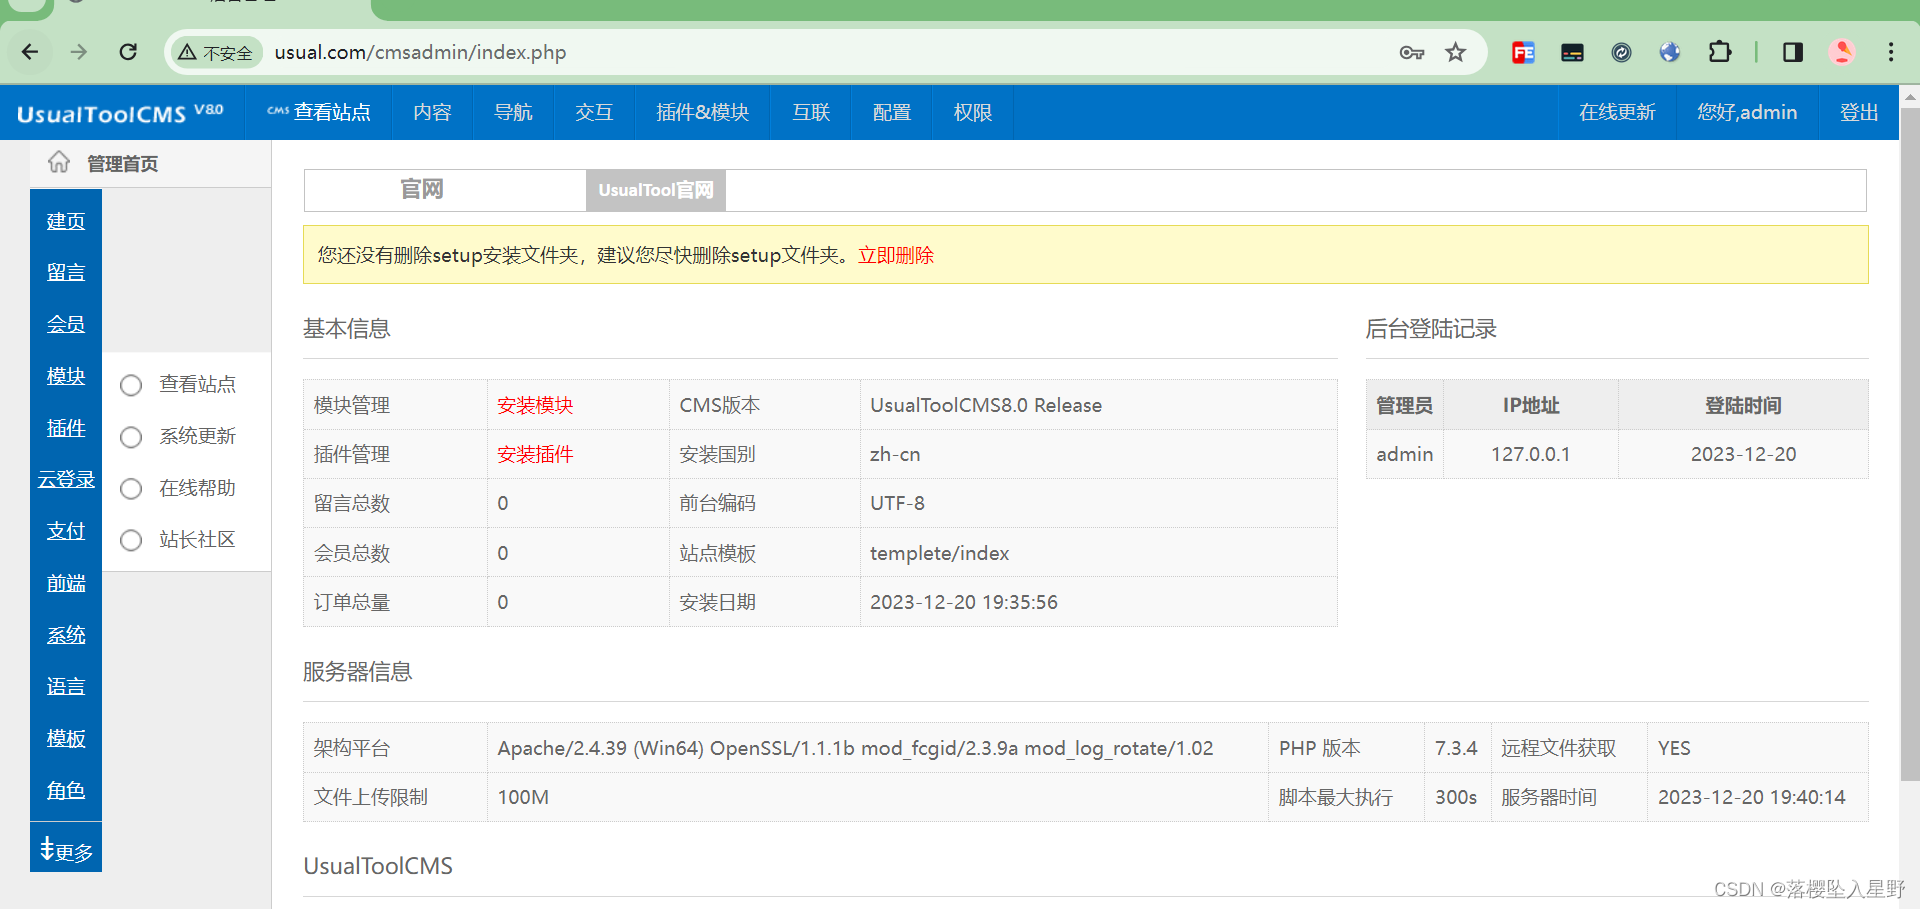
Task: Open 模块 in the blue sidebar
Action: pyautogui.click(x=66, y=376)
